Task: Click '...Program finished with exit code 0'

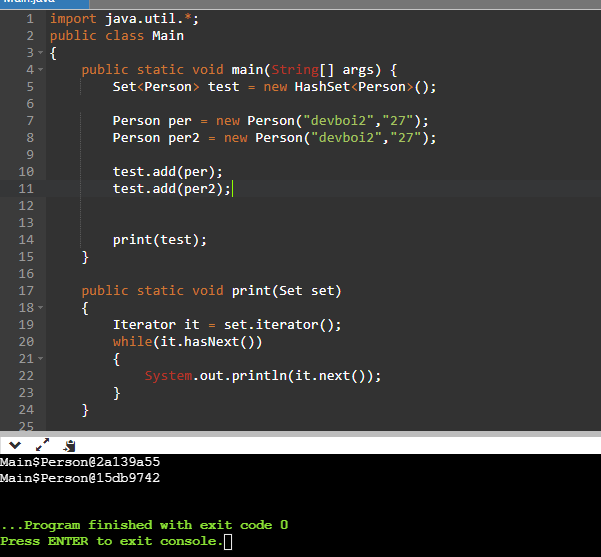Action: coord(144,525)
